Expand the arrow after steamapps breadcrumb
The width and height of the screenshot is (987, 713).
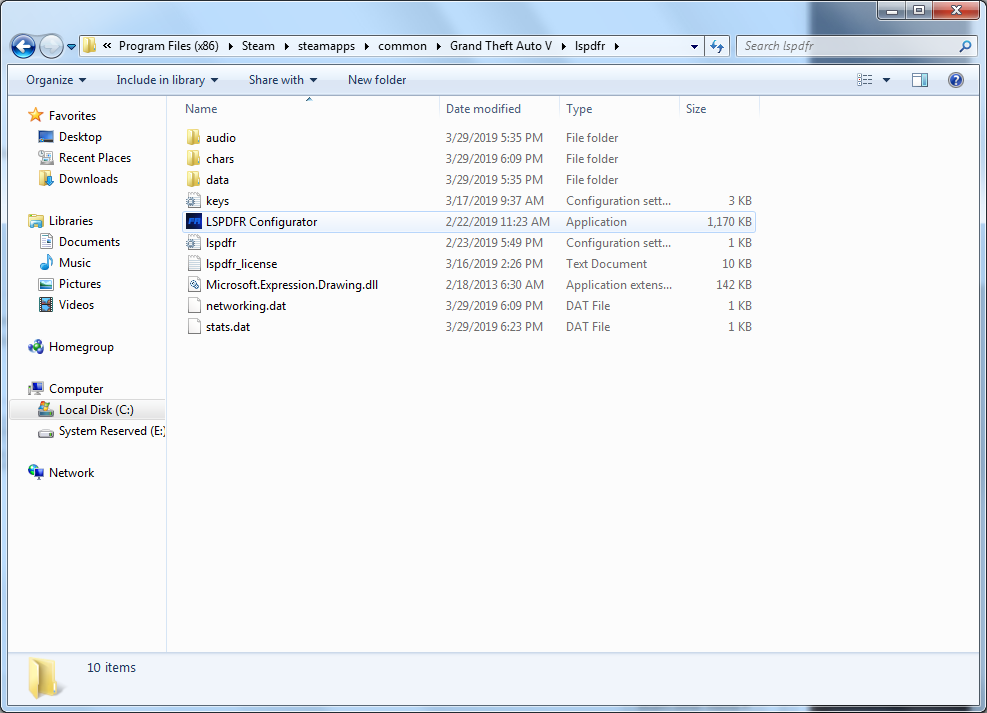tap(366, 46)
